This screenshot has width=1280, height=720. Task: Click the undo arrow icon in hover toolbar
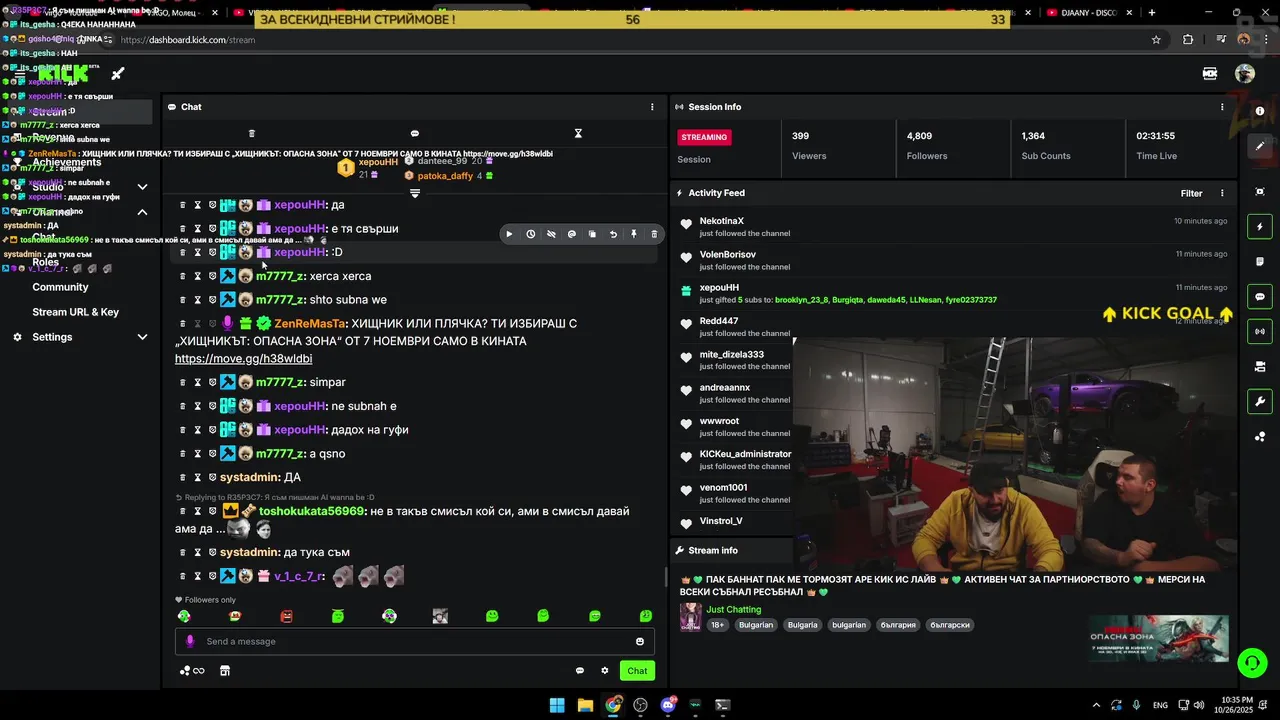point(613,234)
